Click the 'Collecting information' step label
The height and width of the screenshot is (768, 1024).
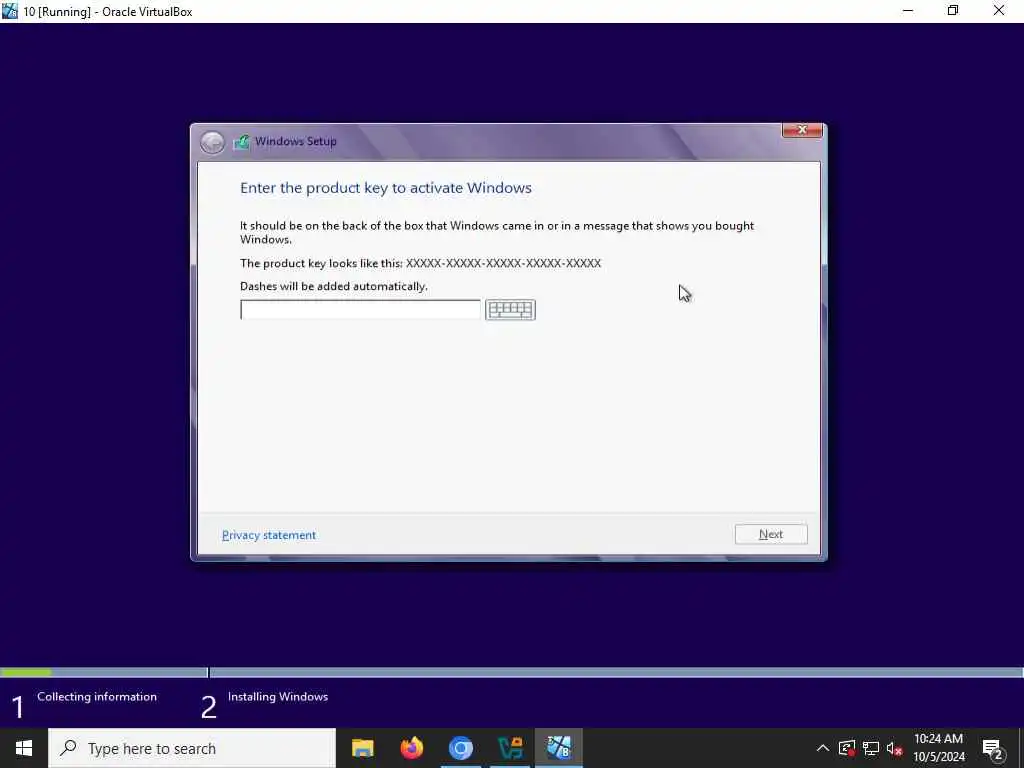pos(97,697)
